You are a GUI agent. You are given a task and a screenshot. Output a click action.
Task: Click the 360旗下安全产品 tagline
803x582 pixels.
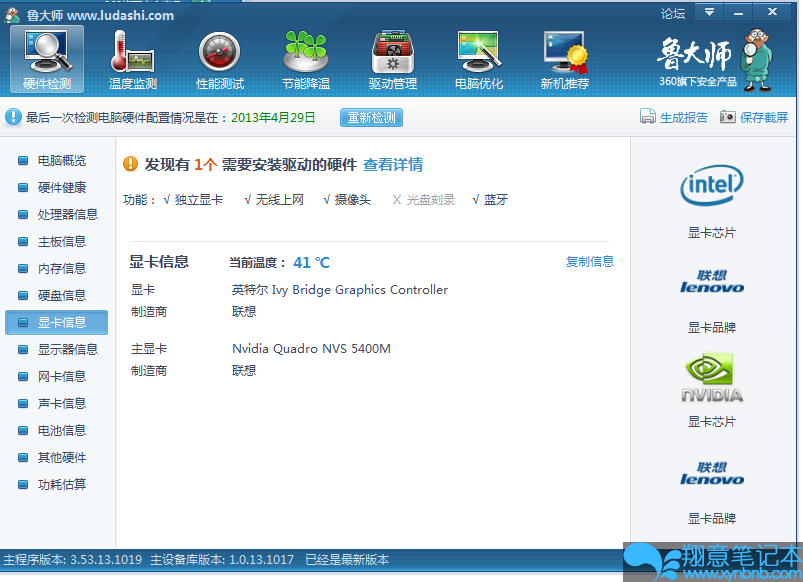pyautogui.click(x=698, y=81)
